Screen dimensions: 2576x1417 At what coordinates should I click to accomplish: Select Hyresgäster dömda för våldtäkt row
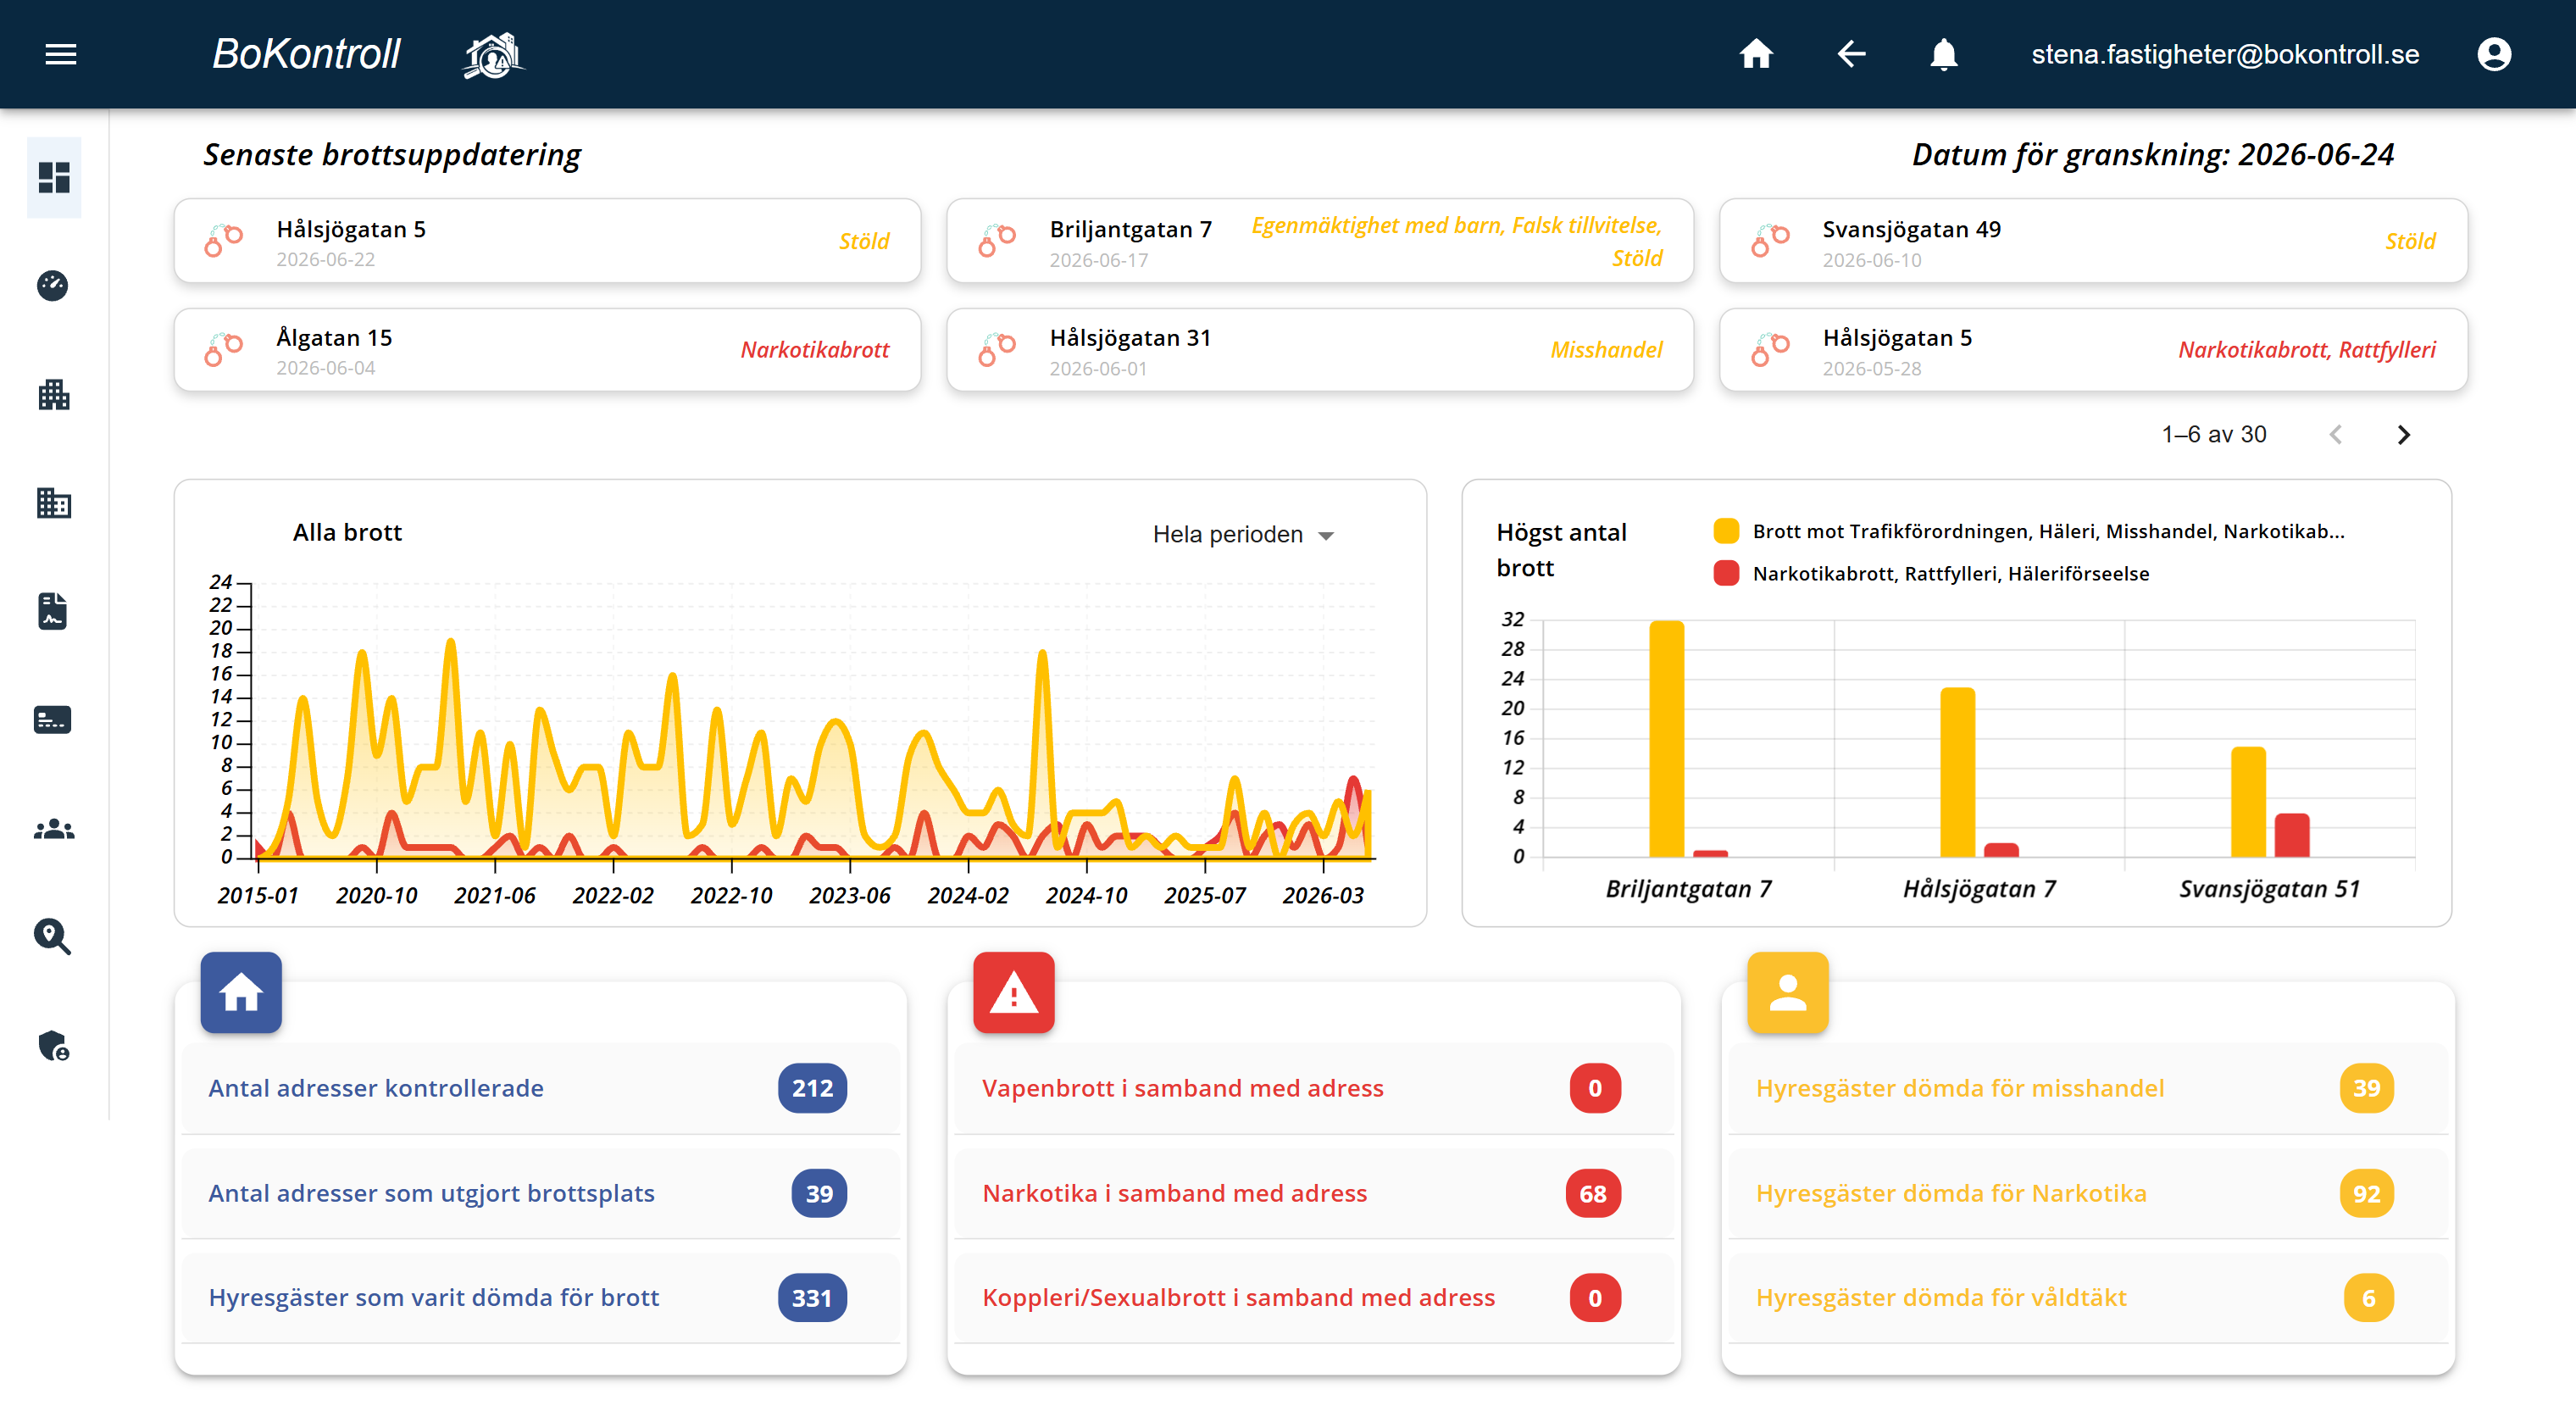2088,1298
